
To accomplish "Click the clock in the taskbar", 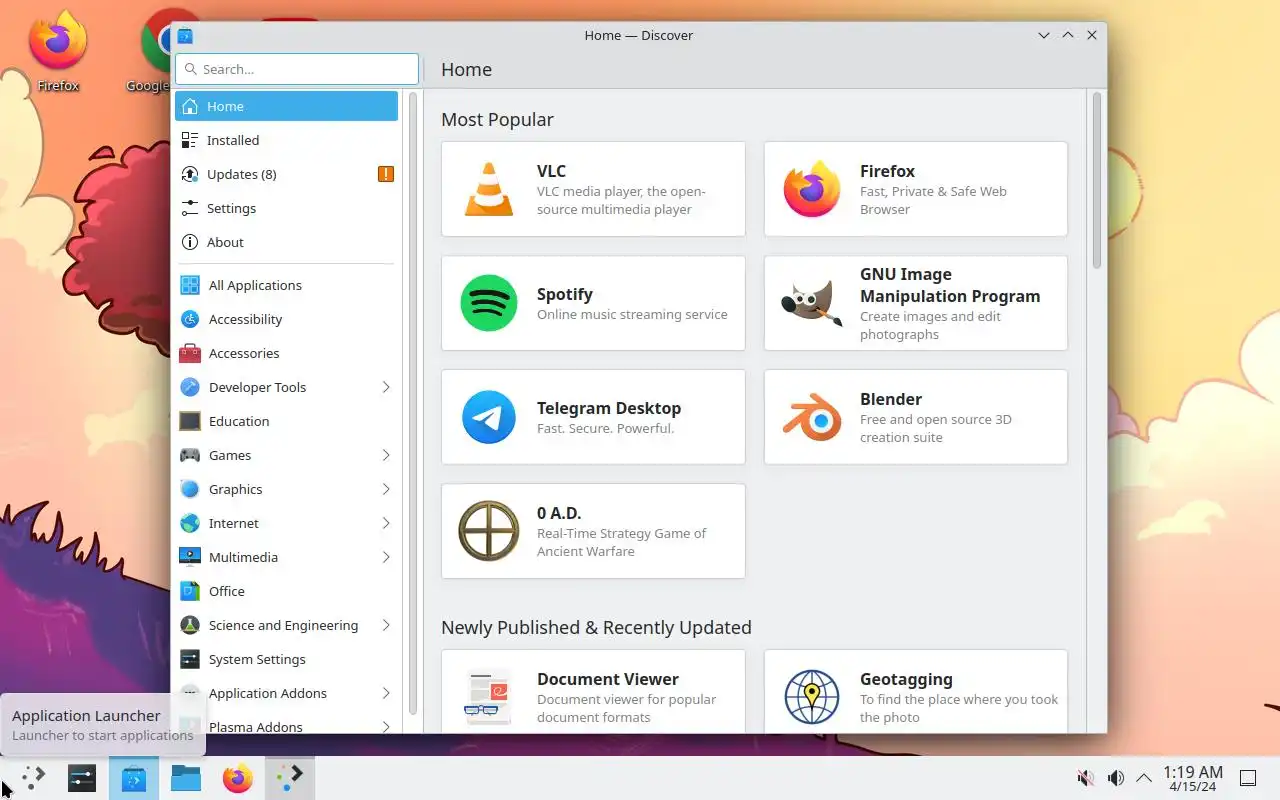I will [x=1193, y=778].
